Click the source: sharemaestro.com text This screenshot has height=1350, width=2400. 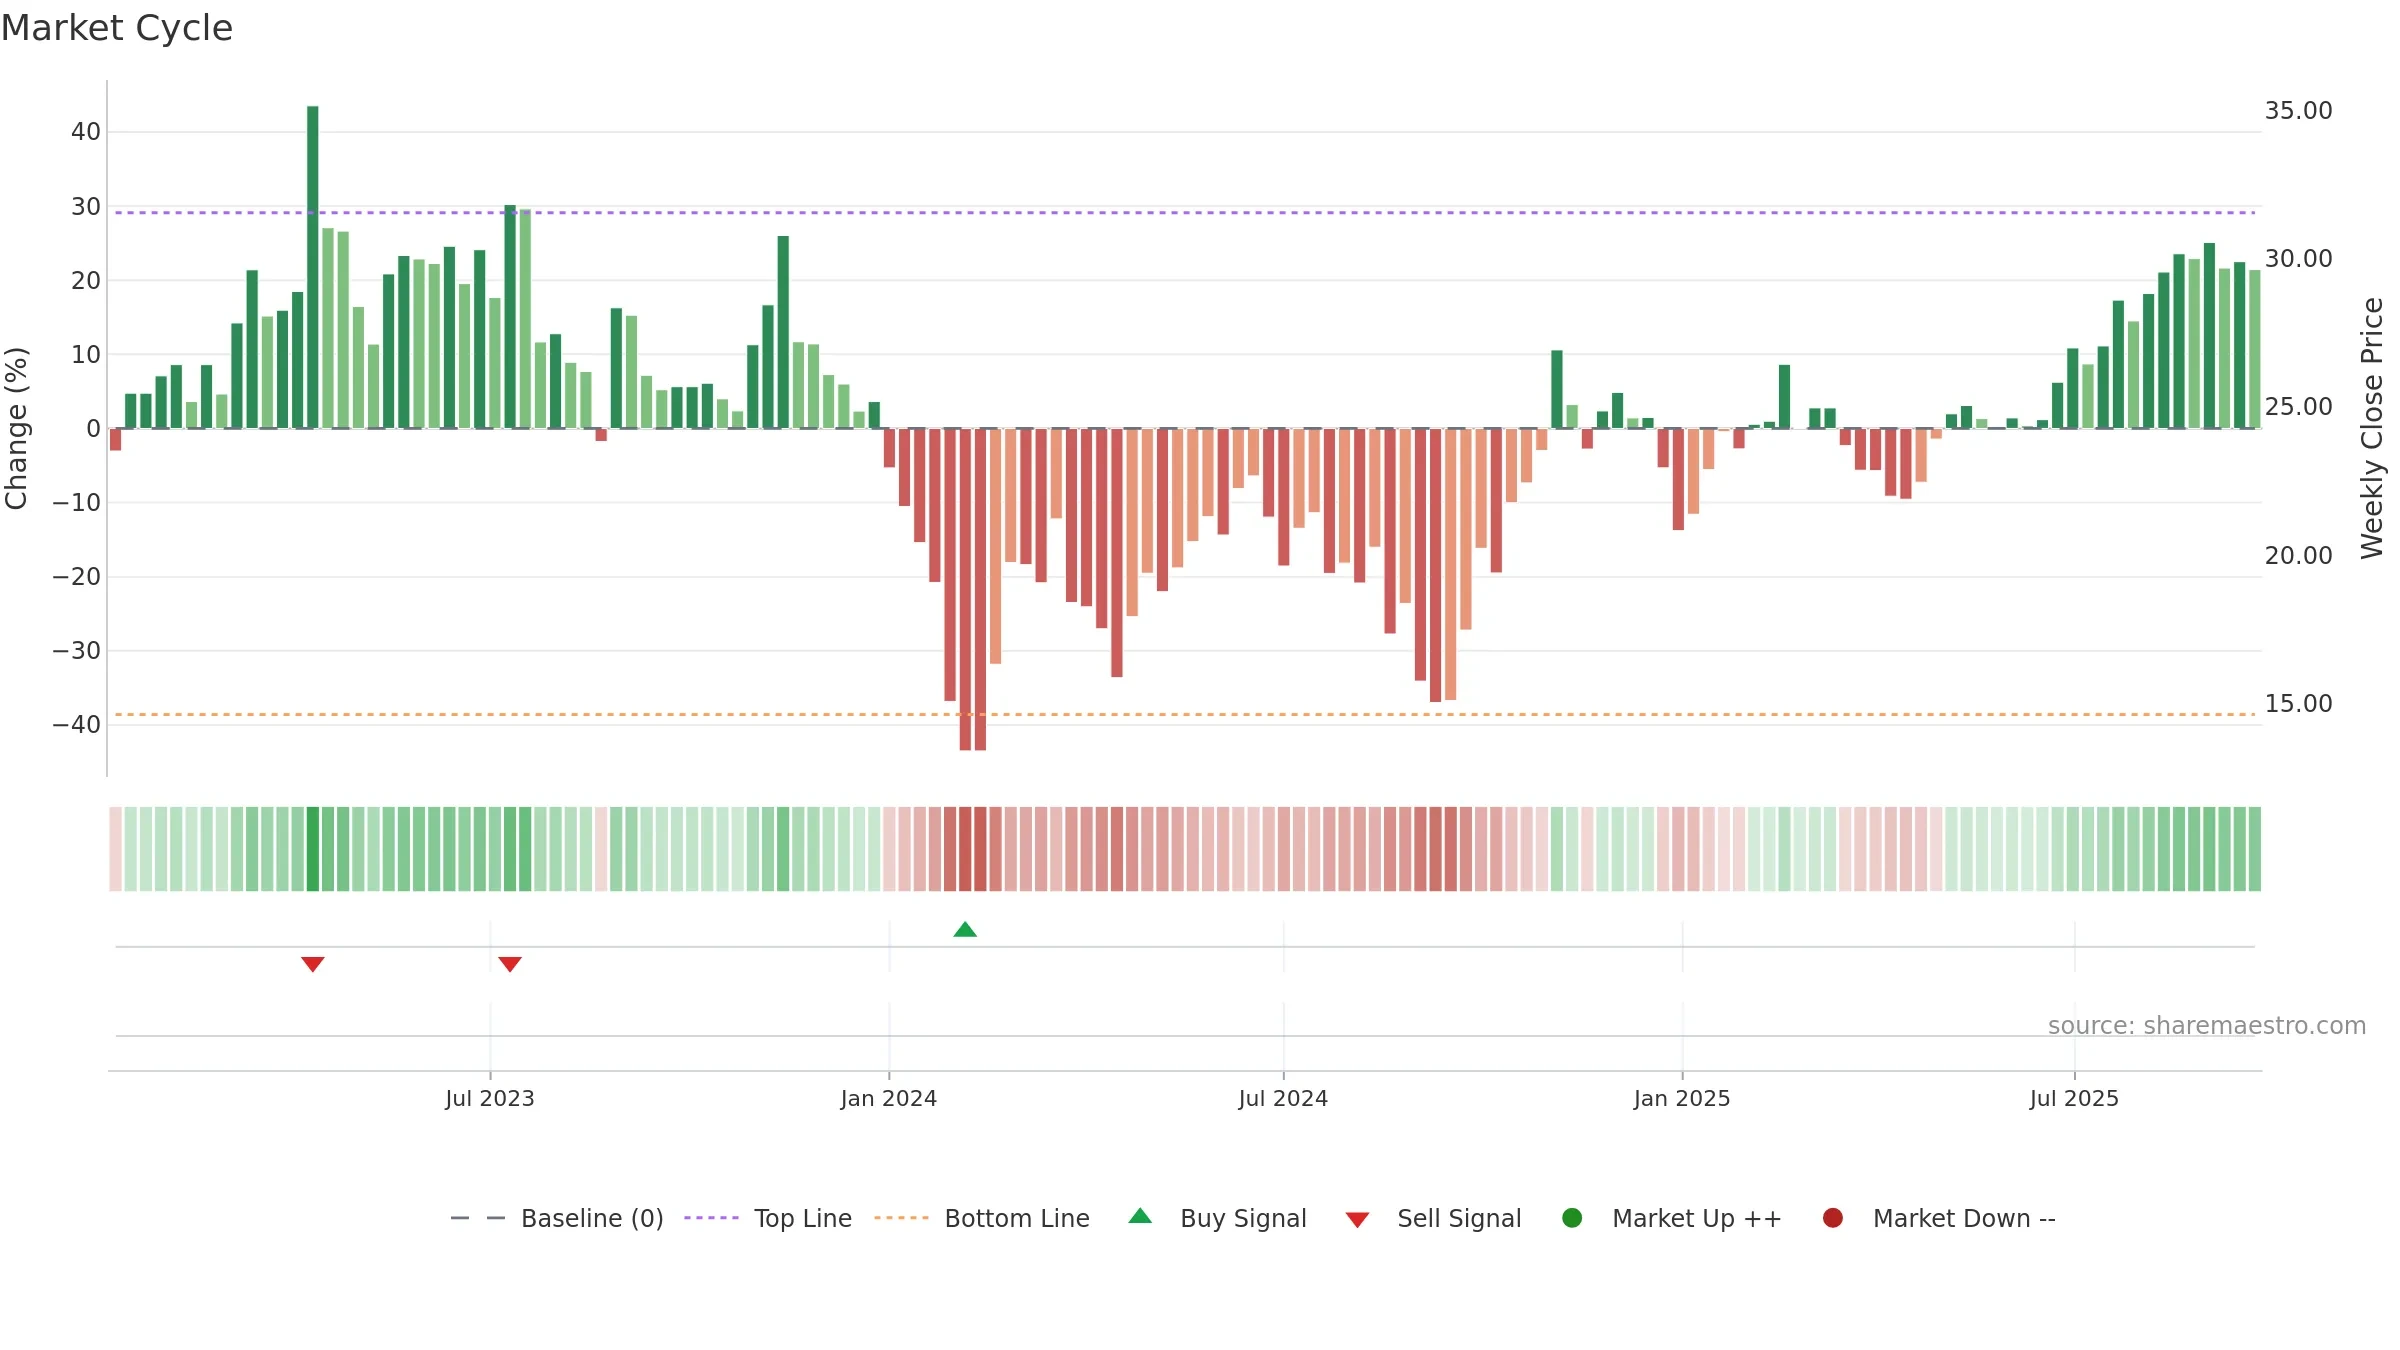point(2207,1025)
